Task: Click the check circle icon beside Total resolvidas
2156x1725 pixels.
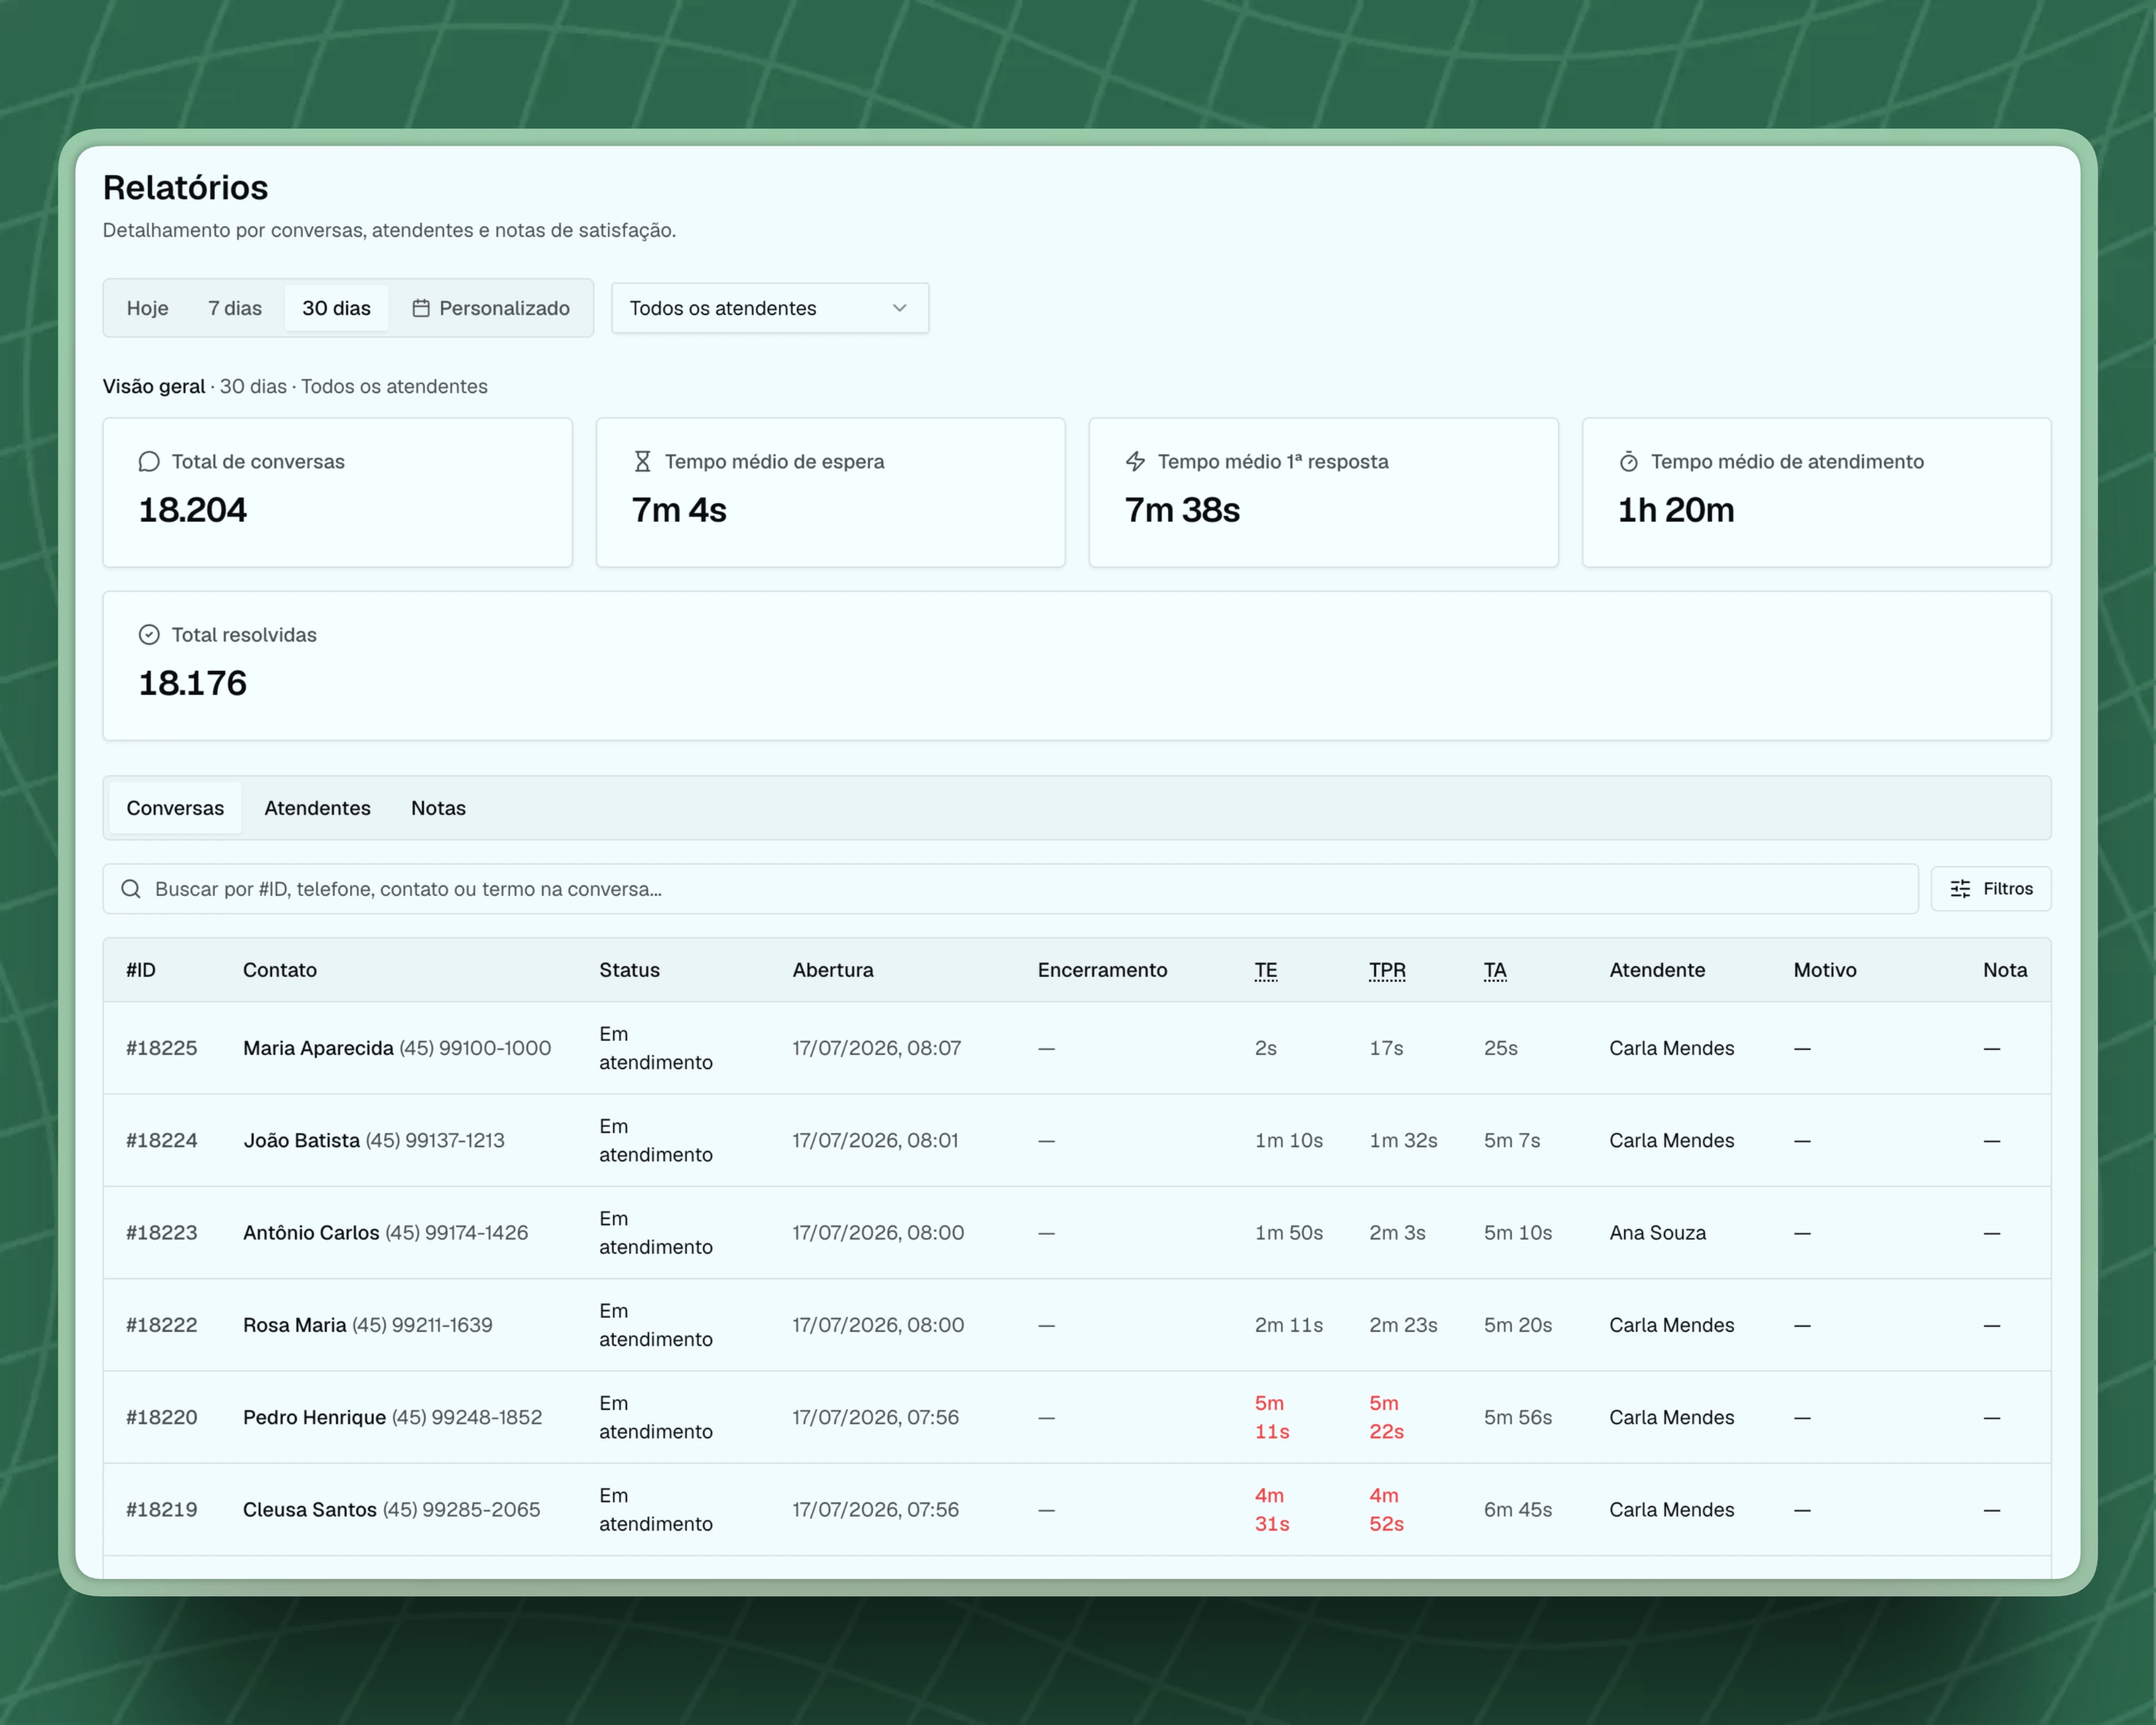Action: (149, 635)
